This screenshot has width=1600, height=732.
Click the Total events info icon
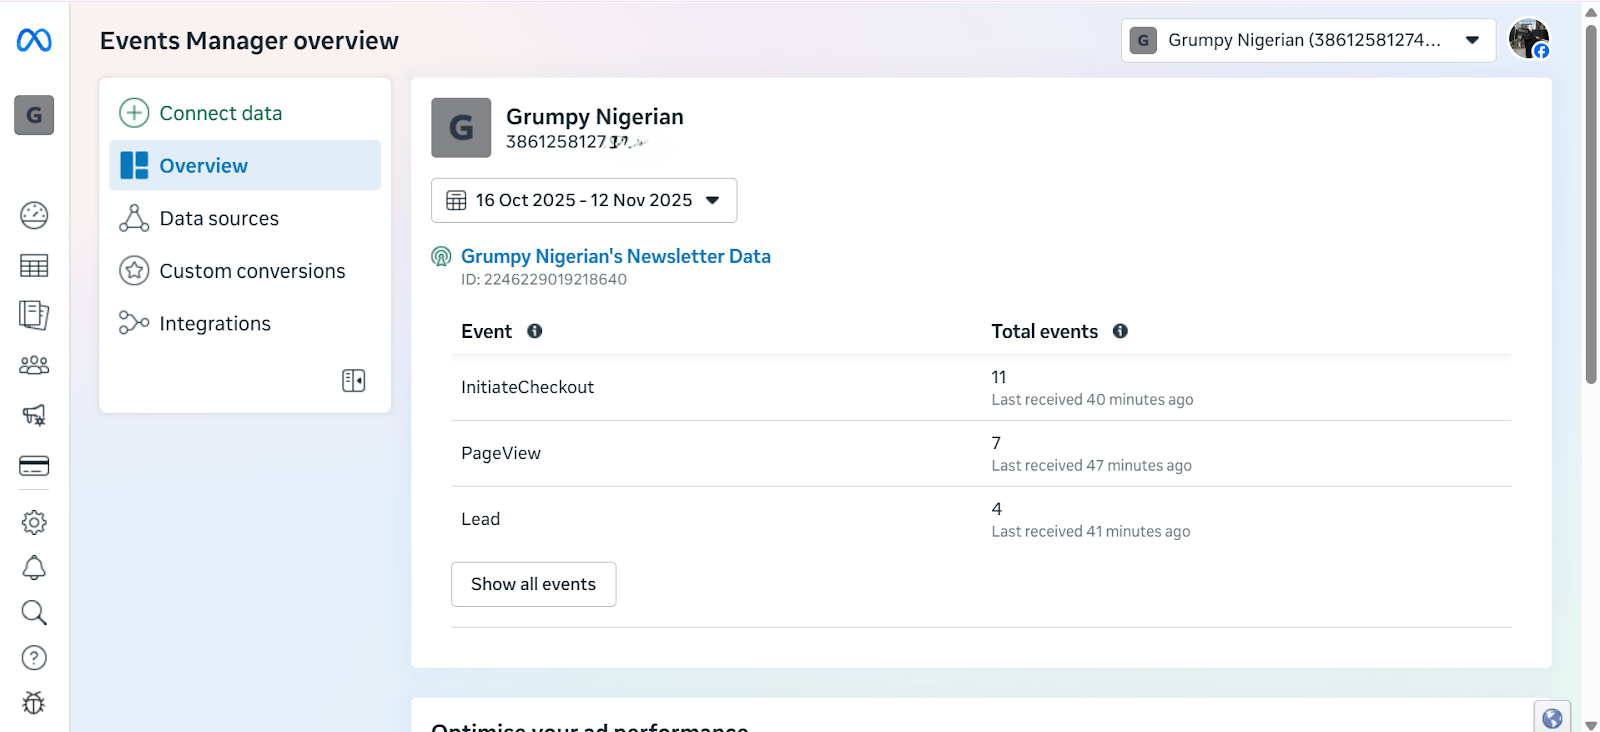[1120, 331]
